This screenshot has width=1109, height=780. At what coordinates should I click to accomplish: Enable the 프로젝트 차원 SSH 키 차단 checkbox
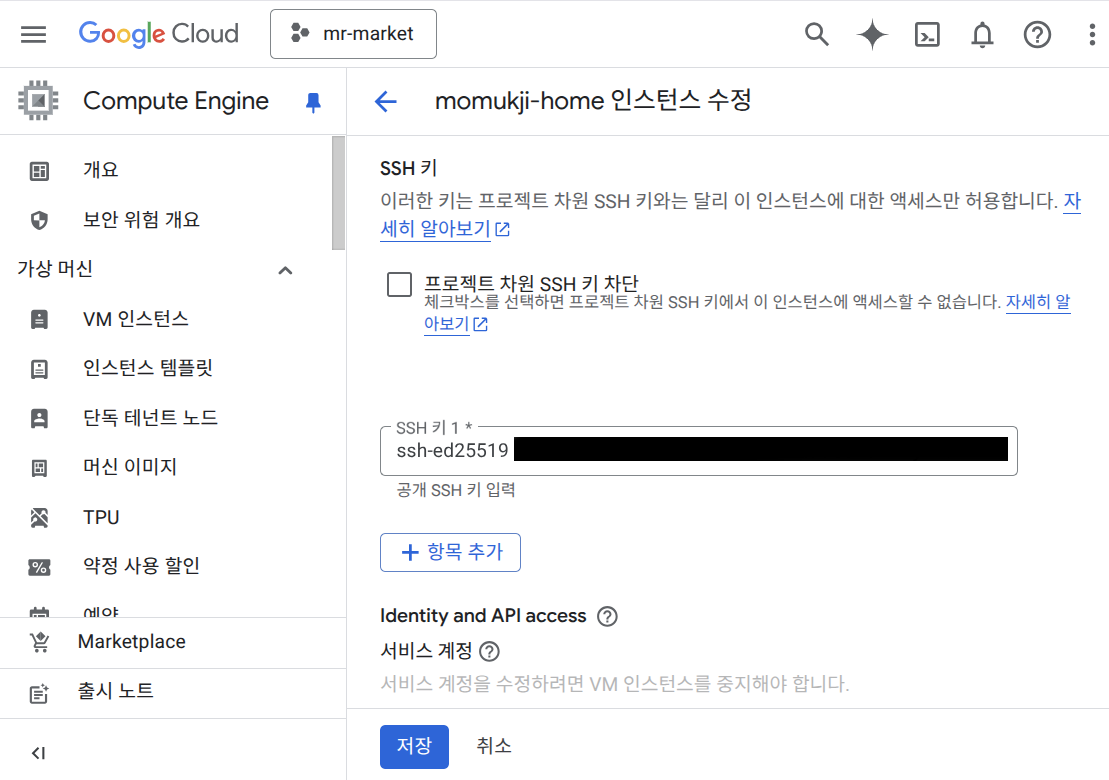click(399, 285)
